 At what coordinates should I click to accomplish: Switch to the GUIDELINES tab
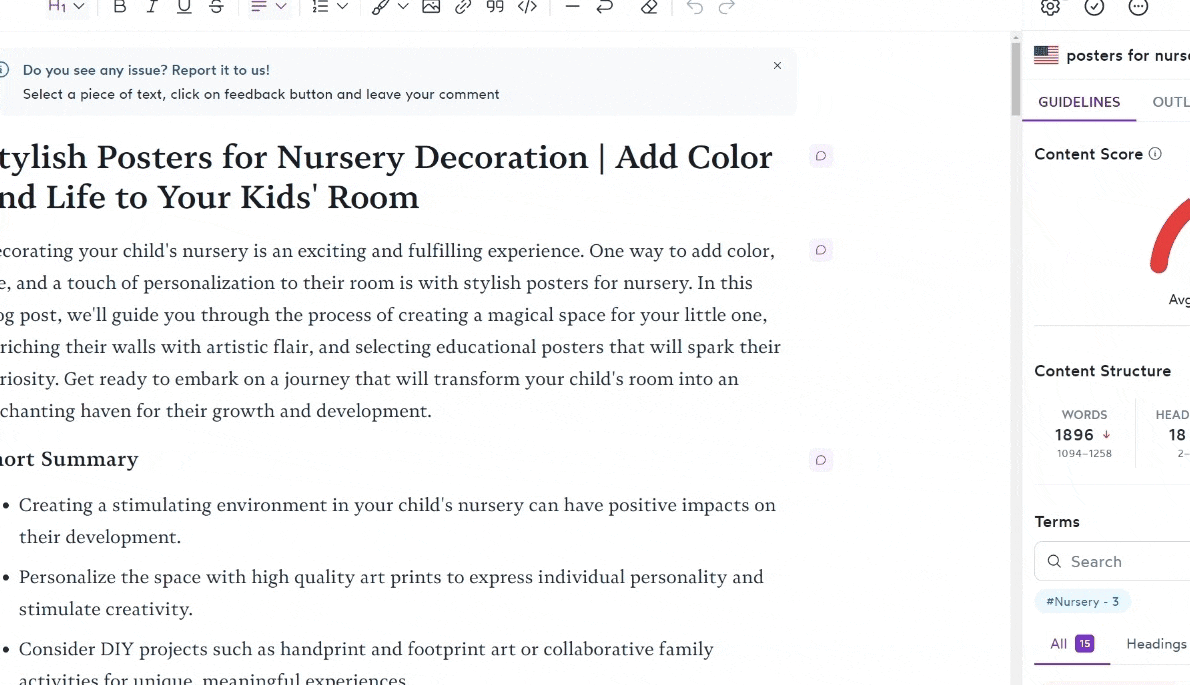coord(1078,102)
